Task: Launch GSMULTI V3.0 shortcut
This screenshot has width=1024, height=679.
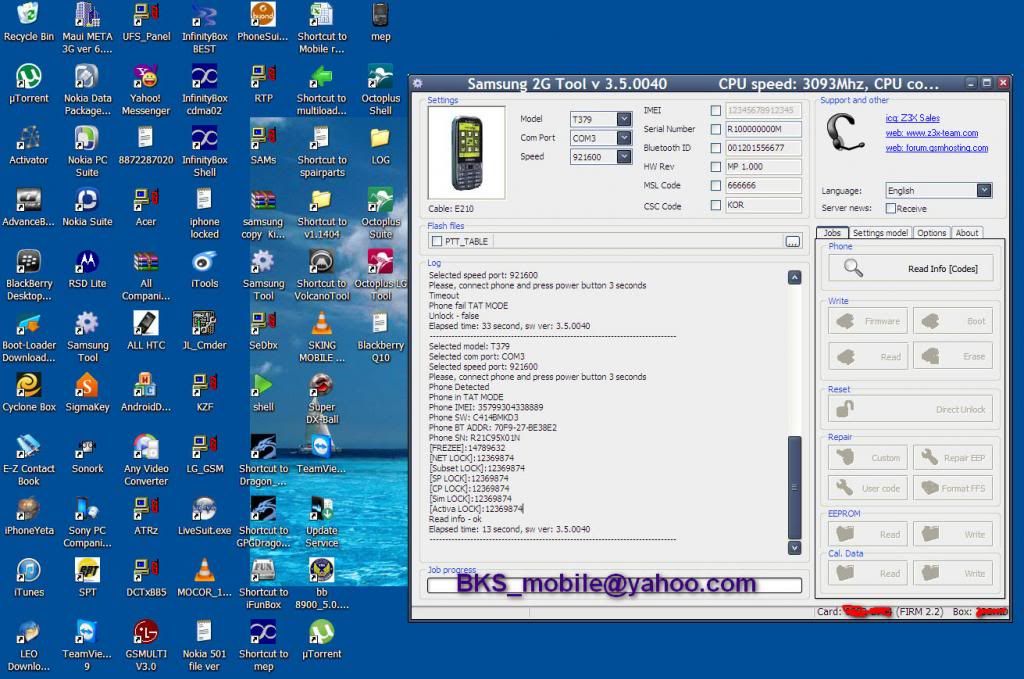Action: (x=146, y=646)
